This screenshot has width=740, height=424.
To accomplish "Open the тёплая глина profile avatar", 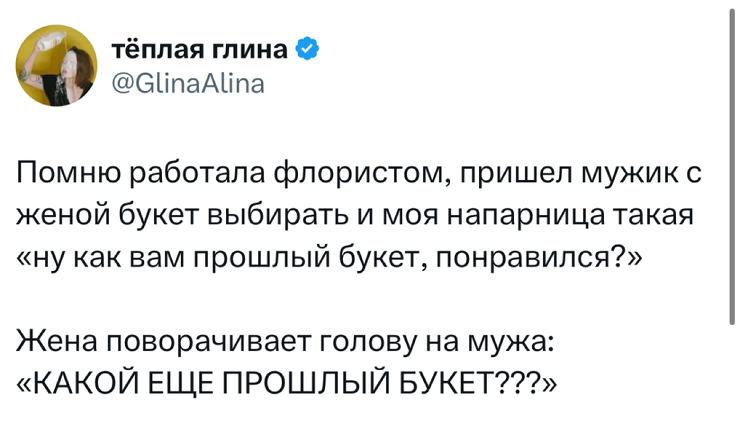I will tap(57, 66).
